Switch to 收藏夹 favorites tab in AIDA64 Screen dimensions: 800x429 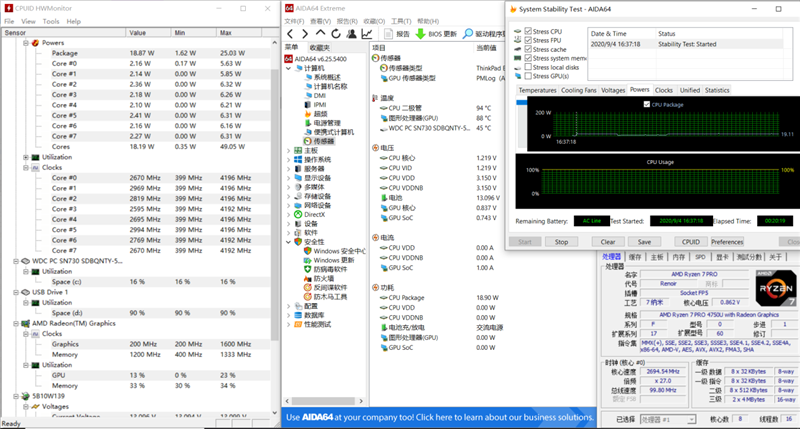320,48
